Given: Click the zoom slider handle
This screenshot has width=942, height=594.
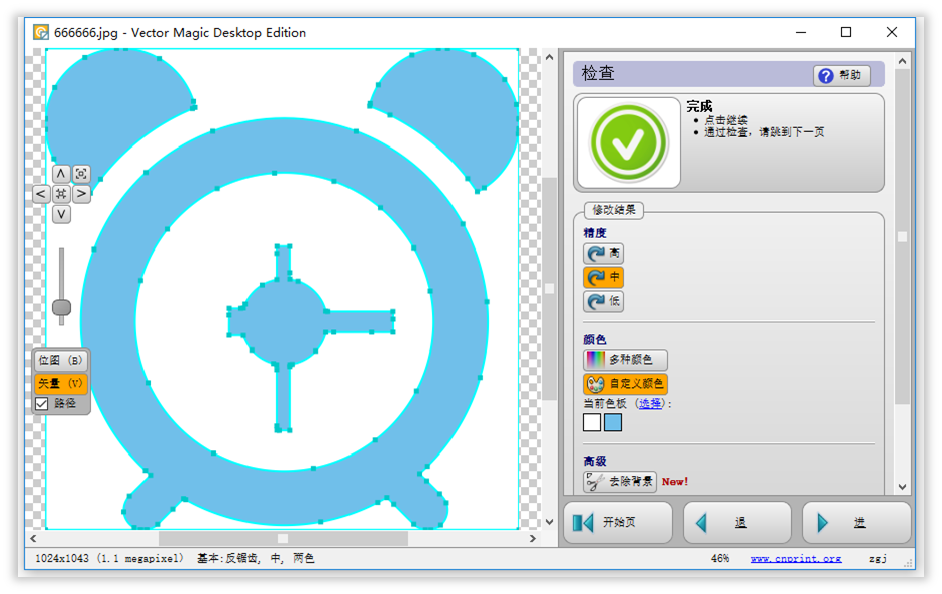Looking at the screenshot, I should click(61, 308).
